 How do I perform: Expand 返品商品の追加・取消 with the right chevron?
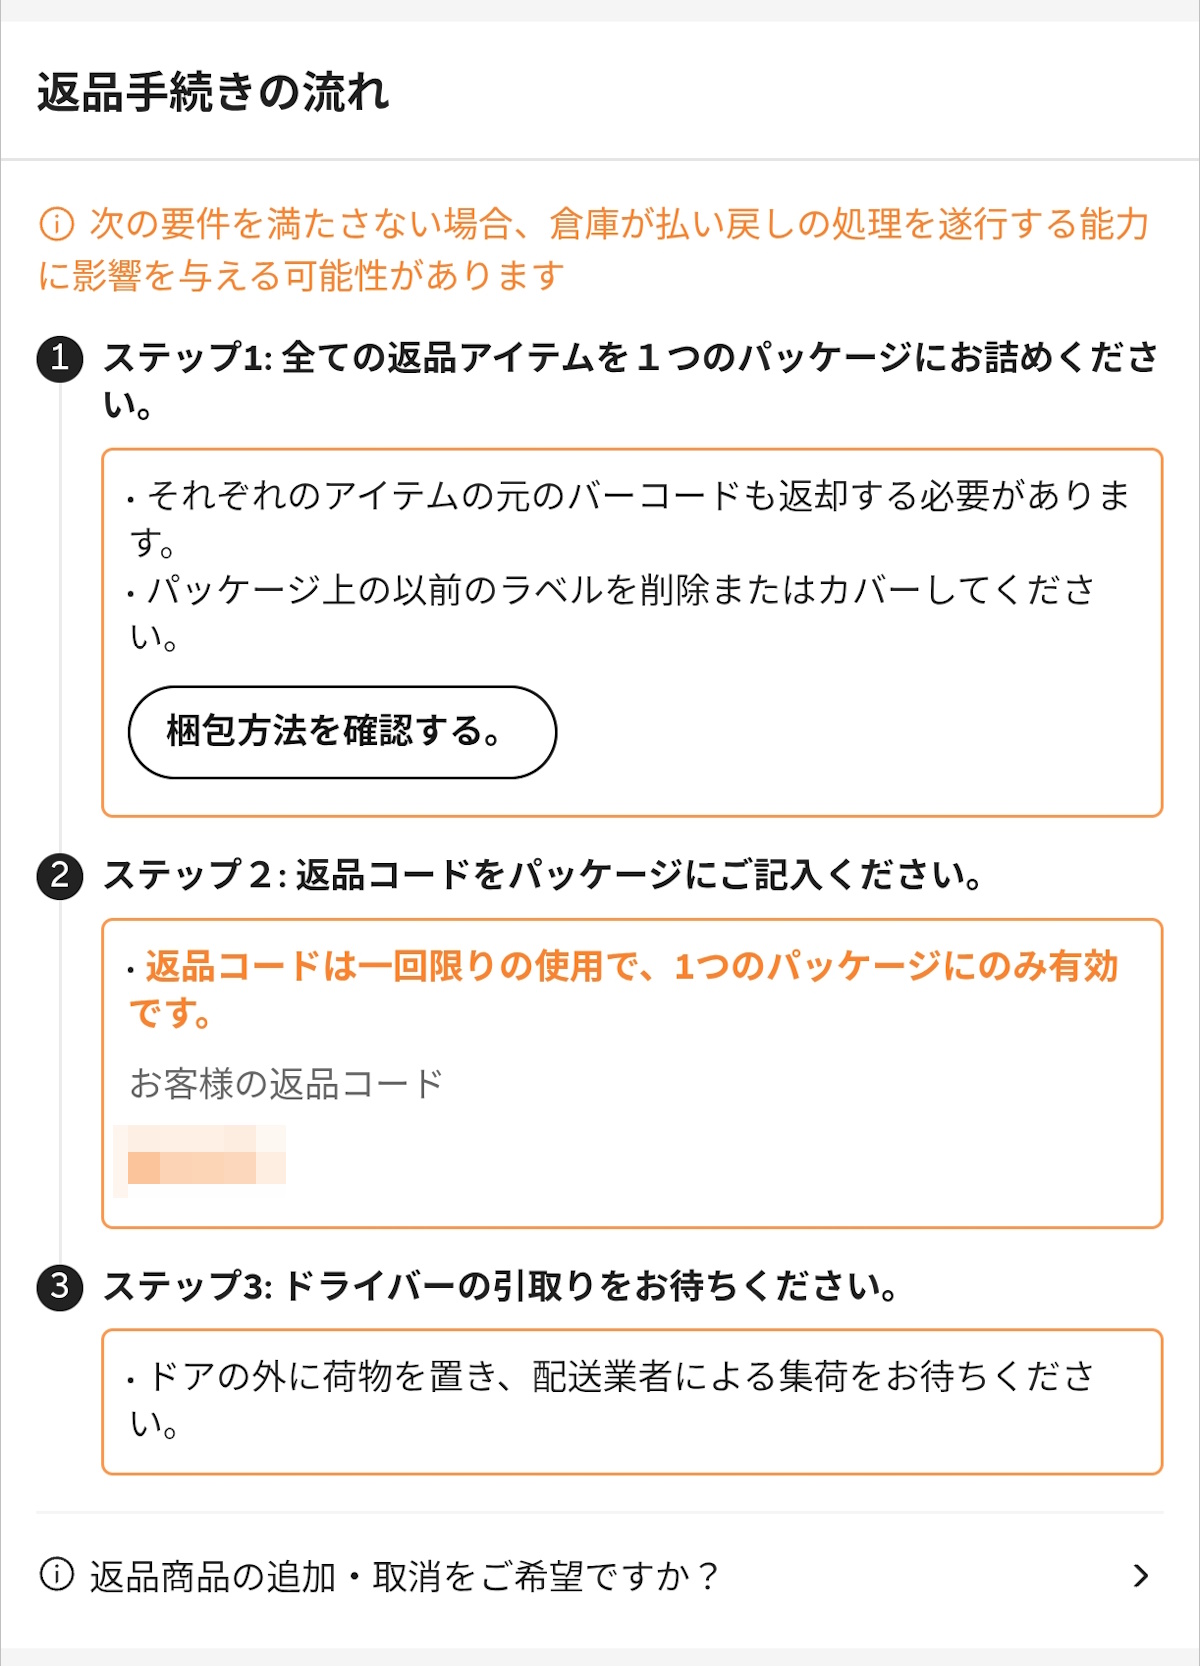pyautogui.click(x=1140, y=1576)
